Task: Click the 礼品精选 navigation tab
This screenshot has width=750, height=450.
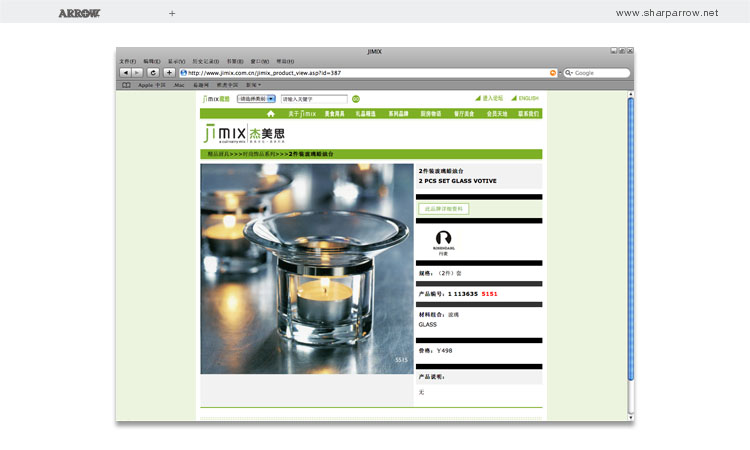Action: coord(365,114)
